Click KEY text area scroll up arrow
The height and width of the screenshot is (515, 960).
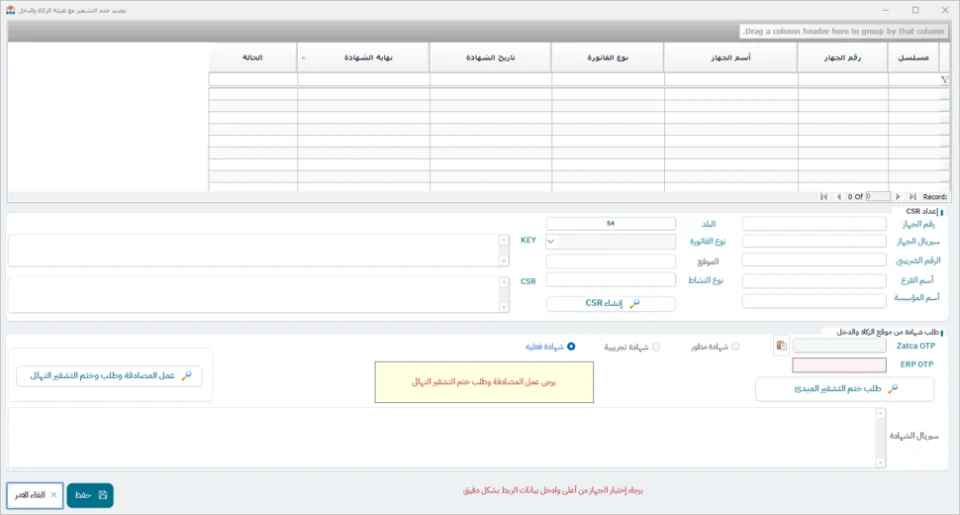504,240
